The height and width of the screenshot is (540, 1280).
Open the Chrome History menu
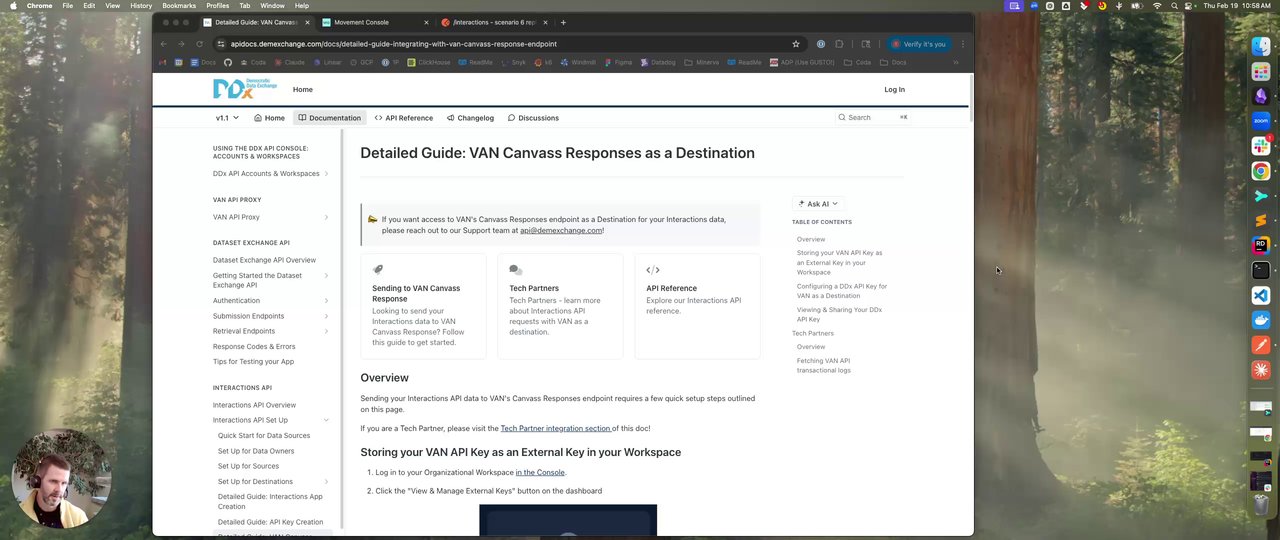(x=141, y=6)
